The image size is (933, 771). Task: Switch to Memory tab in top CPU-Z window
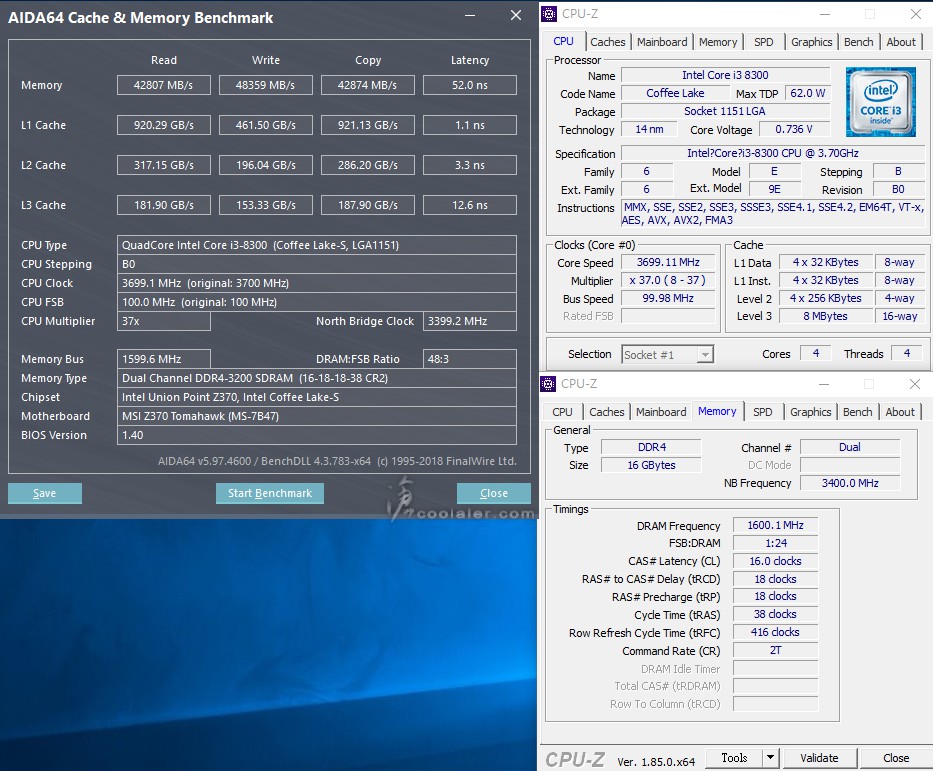coord(718,42)
